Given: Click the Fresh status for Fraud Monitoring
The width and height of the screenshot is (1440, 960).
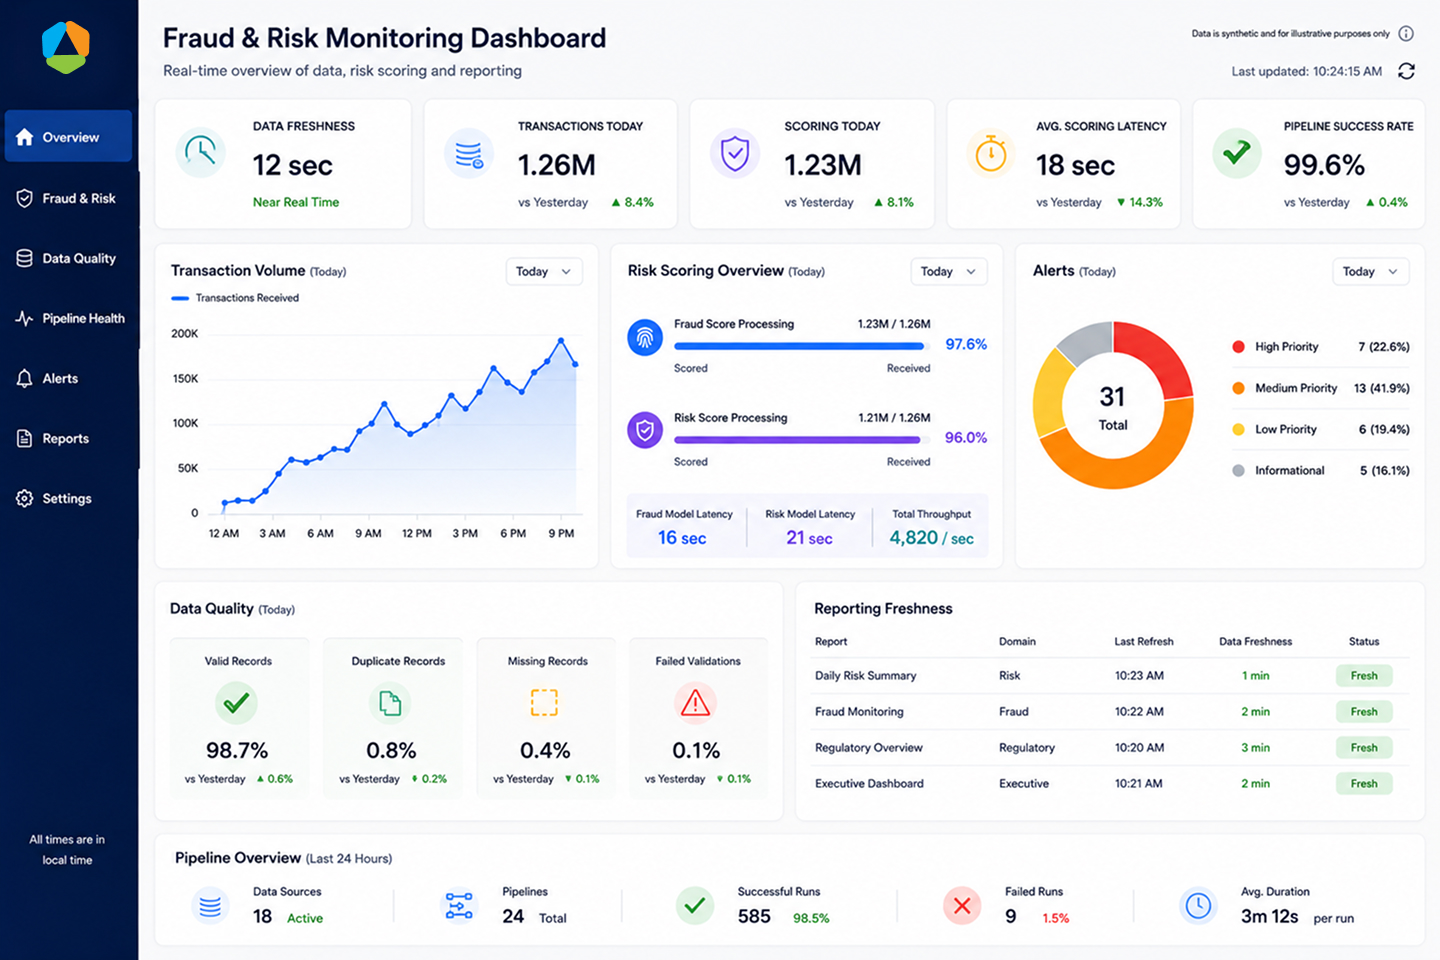Looking at the screenshot, I should tap(1364, 712).
